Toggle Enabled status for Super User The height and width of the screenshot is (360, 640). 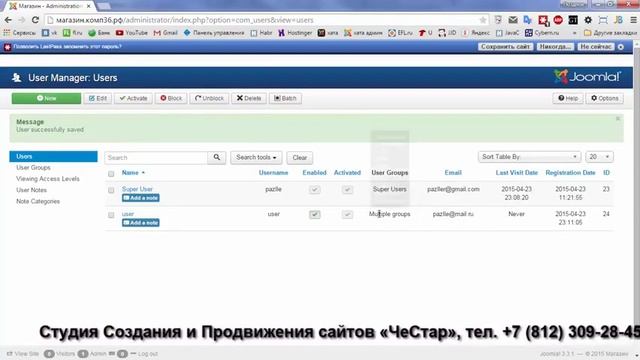coord(314,190)
